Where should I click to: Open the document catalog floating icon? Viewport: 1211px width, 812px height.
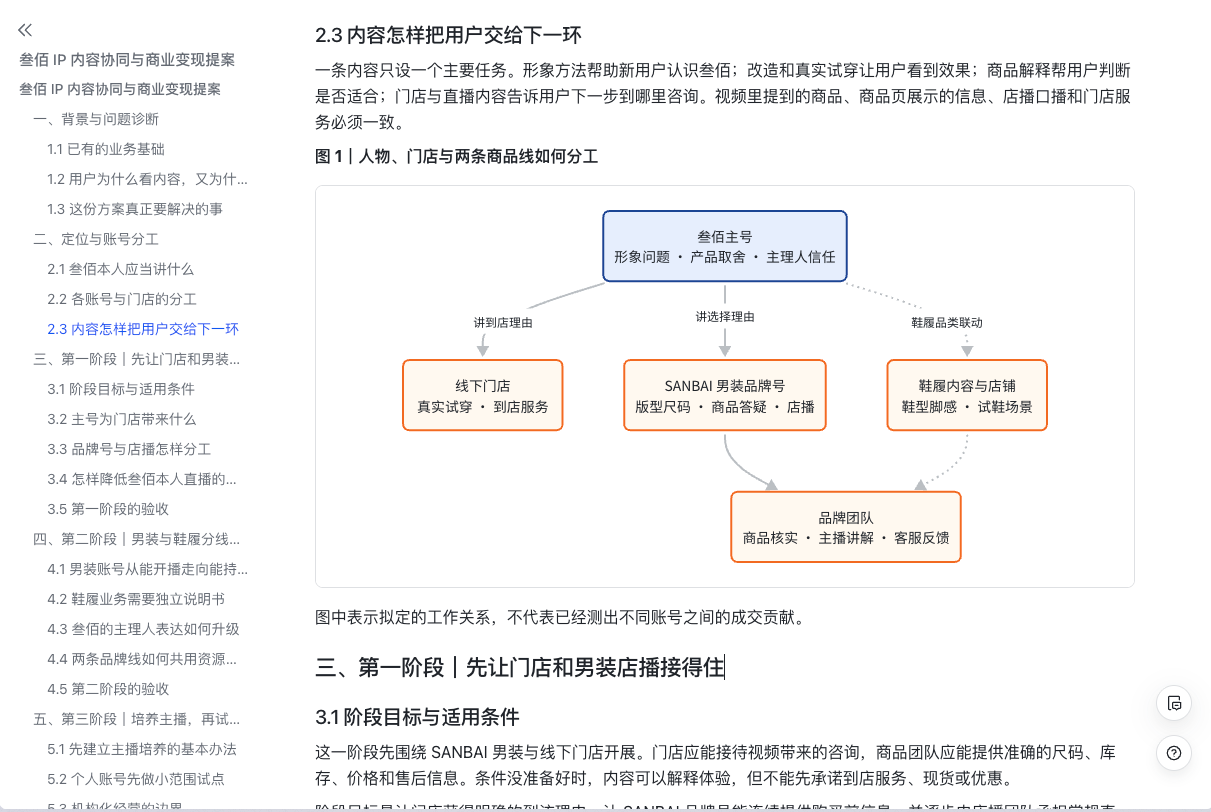(x=1174, y=702)
